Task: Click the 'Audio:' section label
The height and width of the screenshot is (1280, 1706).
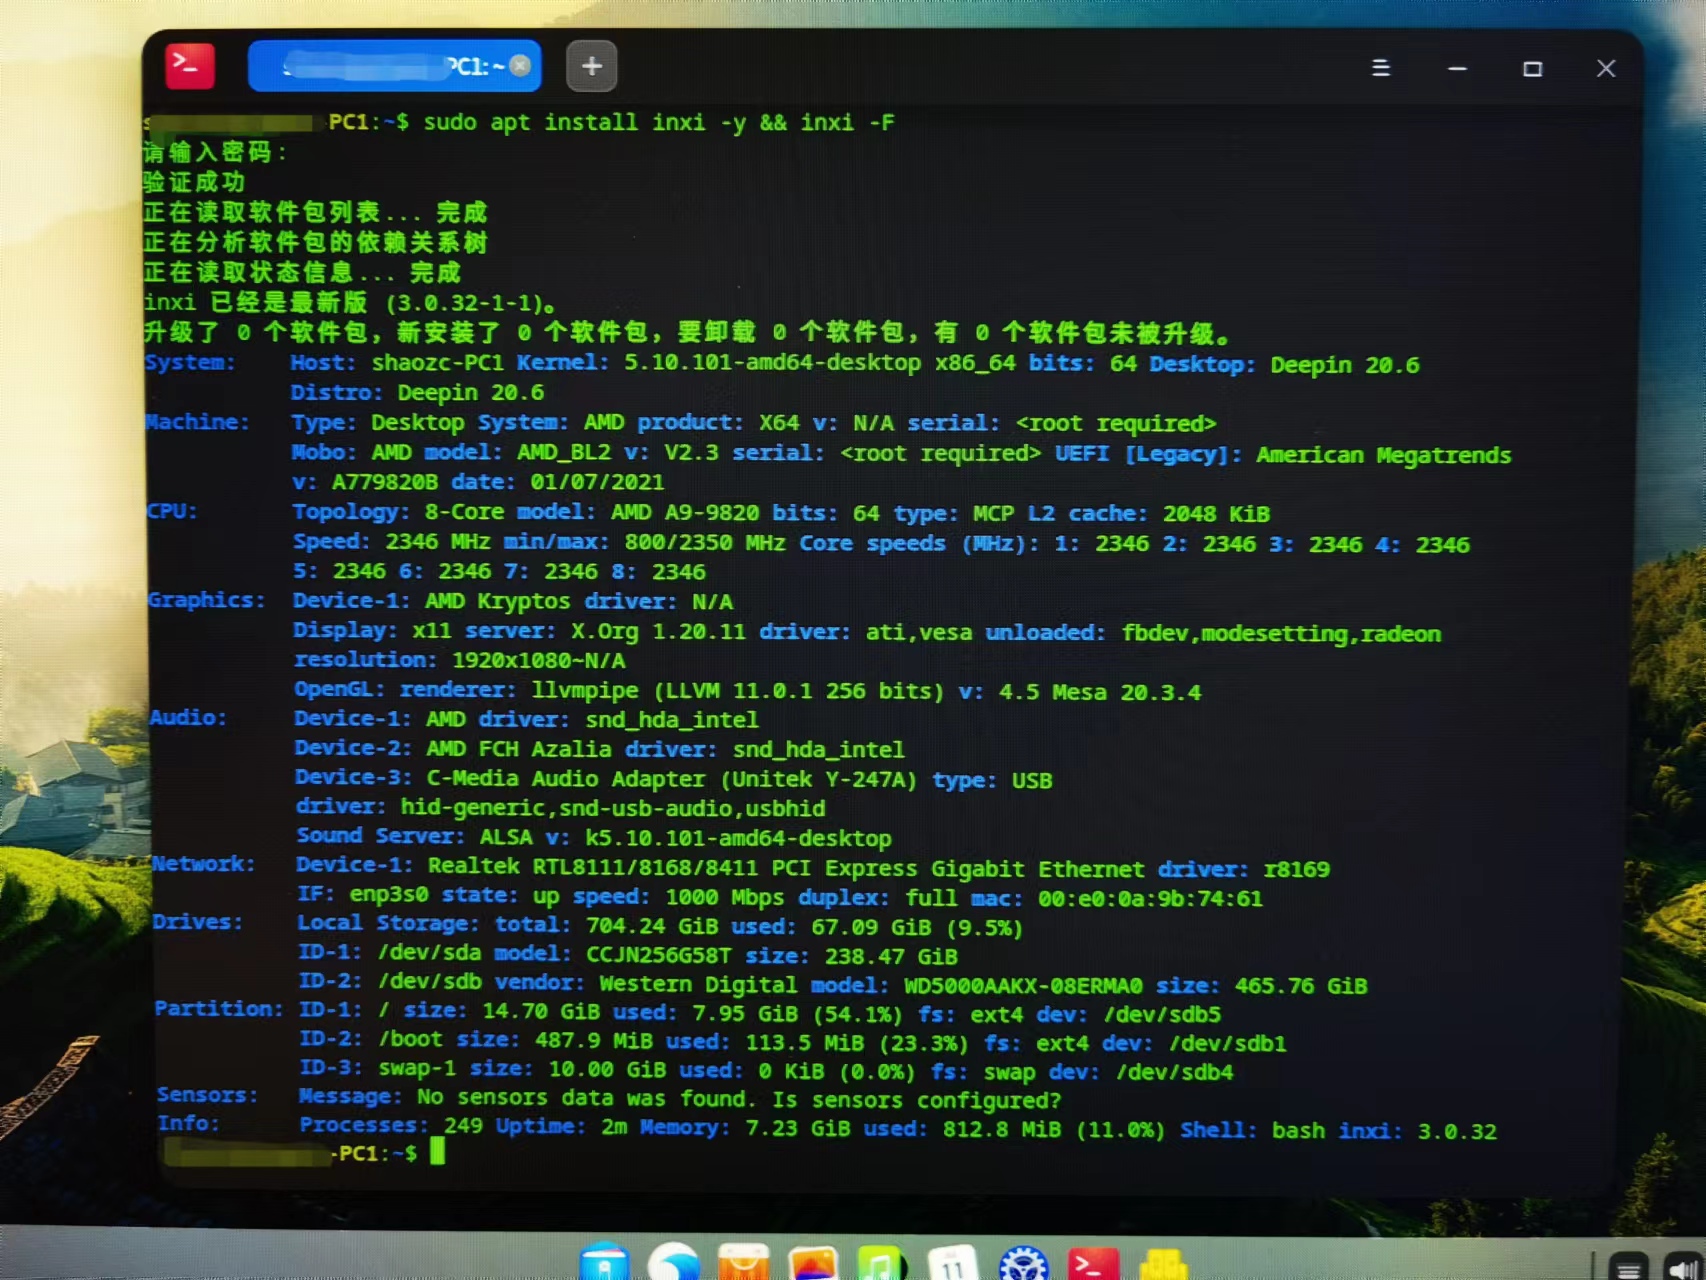Action: coord(188,717)
